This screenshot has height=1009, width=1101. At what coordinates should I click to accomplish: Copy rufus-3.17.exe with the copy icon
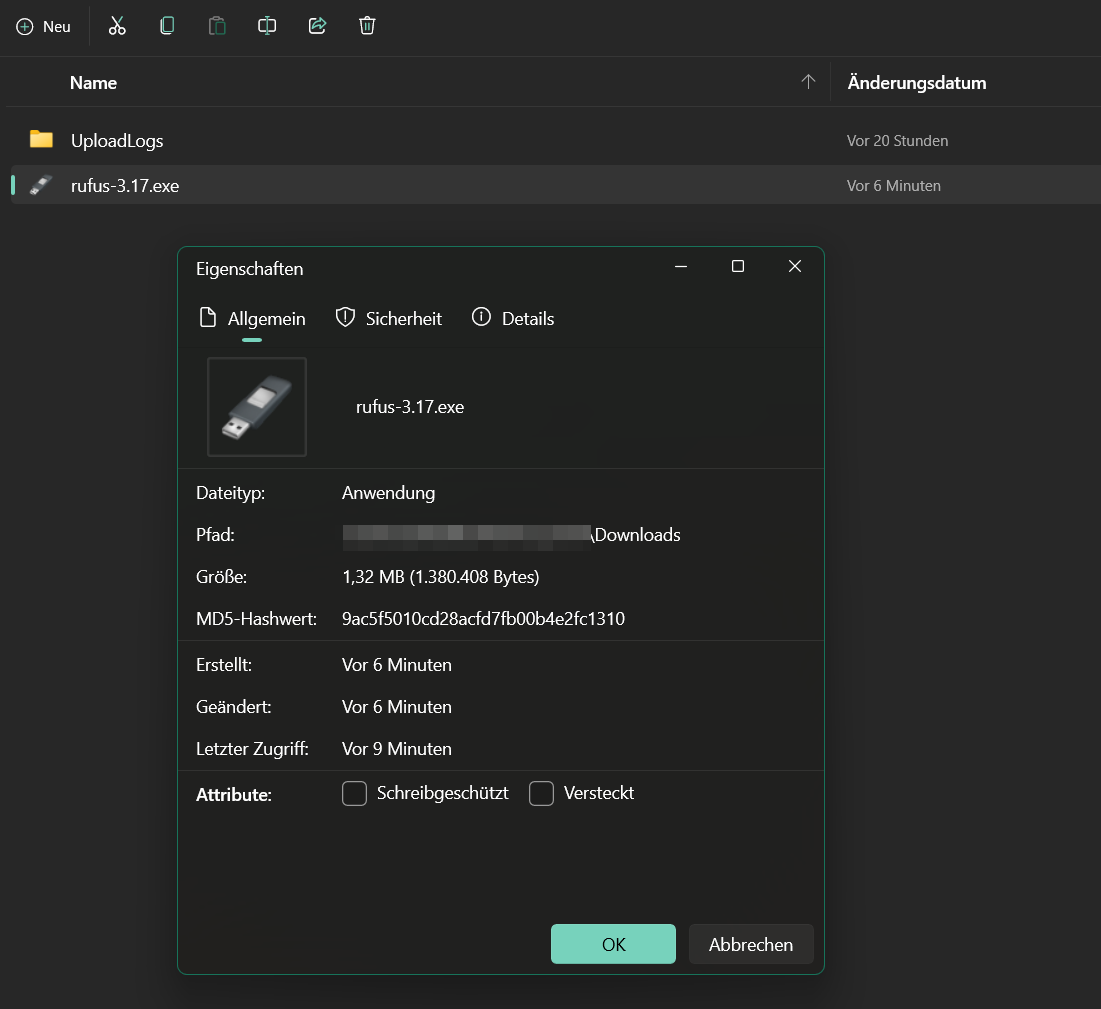[x=167, y=25]
